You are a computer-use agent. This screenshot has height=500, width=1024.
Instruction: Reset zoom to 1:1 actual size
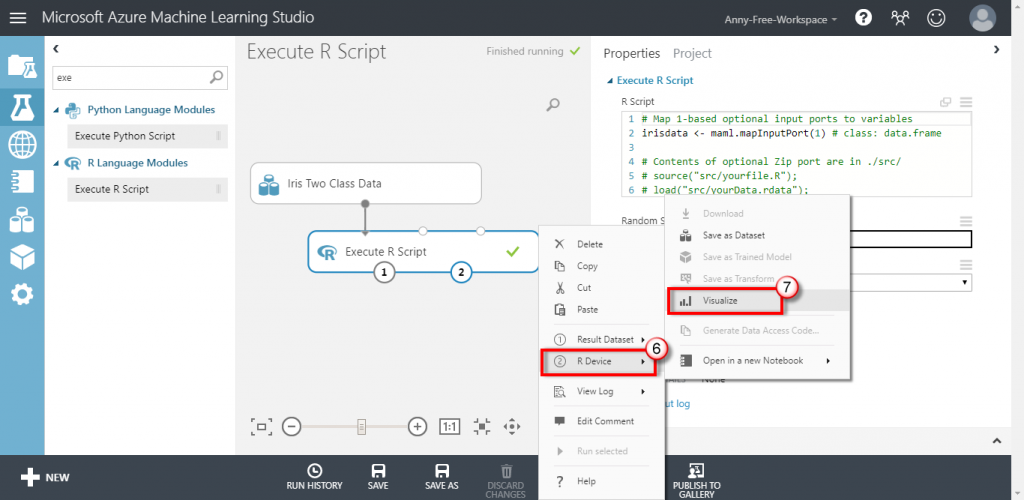[x=449, y=427]
